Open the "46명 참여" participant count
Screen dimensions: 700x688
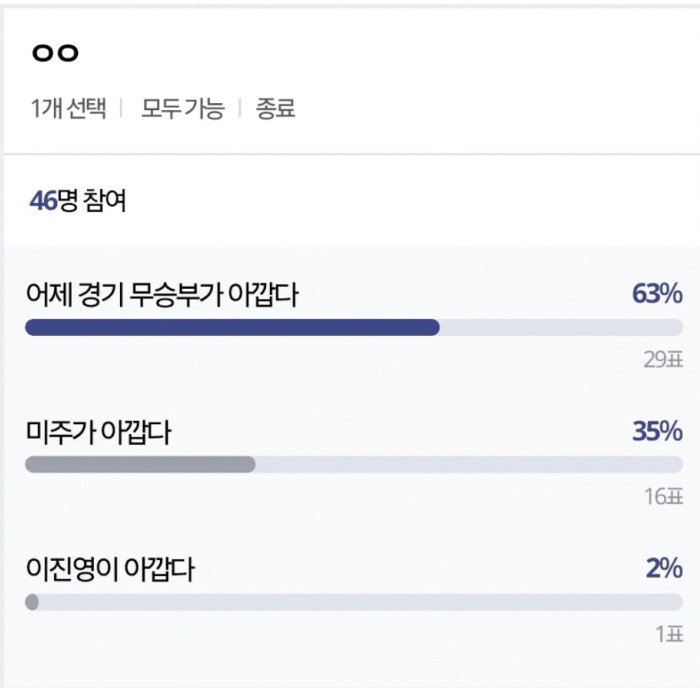pyautogui.click(x=78, y=201)
